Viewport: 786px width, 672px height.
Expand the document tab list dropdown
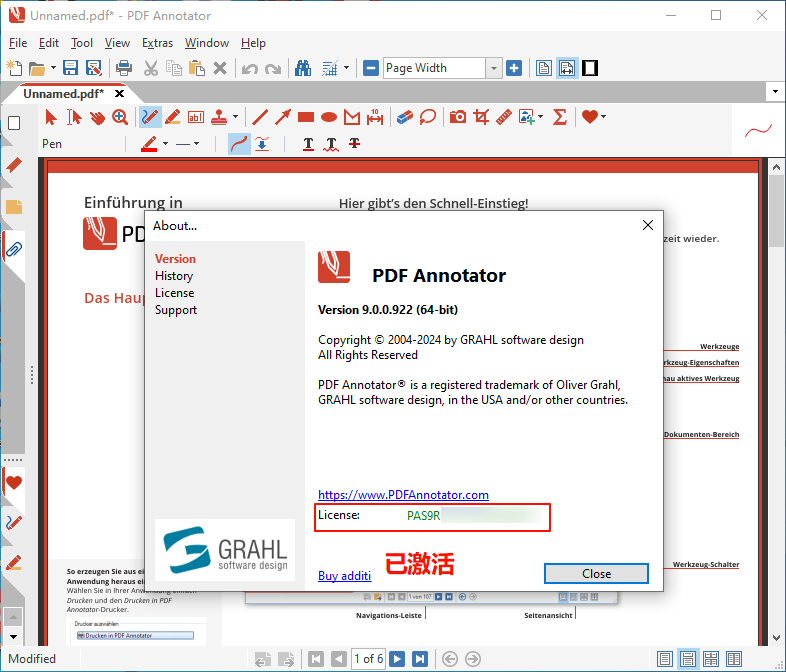point(775,92)
